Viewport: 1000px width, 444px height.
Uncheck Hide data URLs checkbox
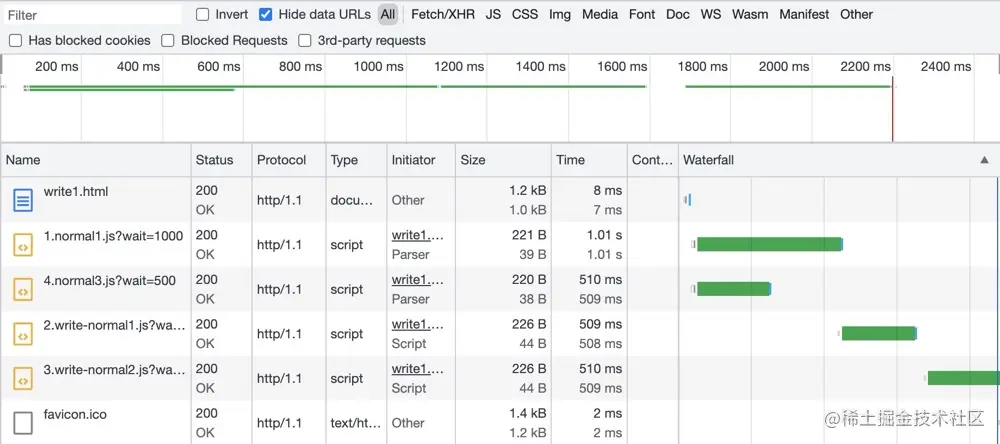pos(266,15)
